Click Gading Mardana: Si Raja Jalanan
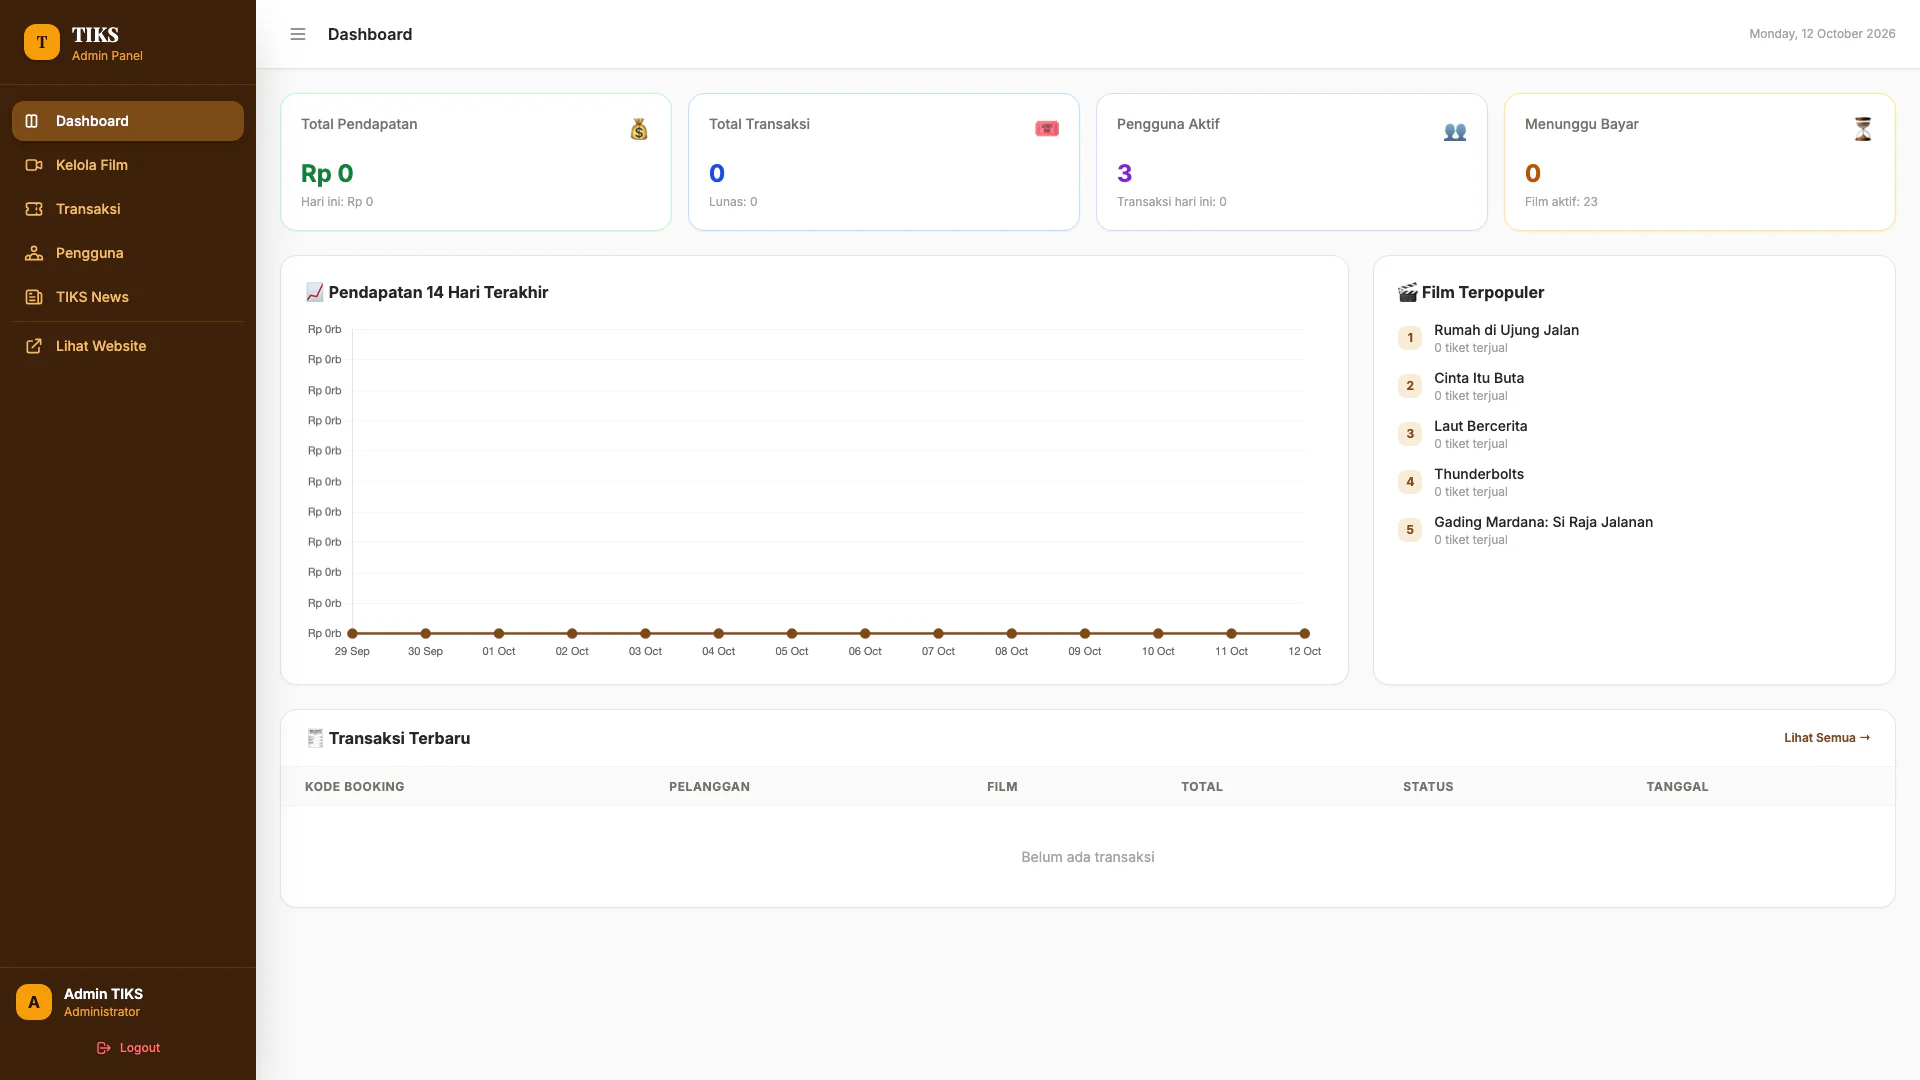Image resolution: width=1920 pixels, height=1080 pixels. 1543,522
